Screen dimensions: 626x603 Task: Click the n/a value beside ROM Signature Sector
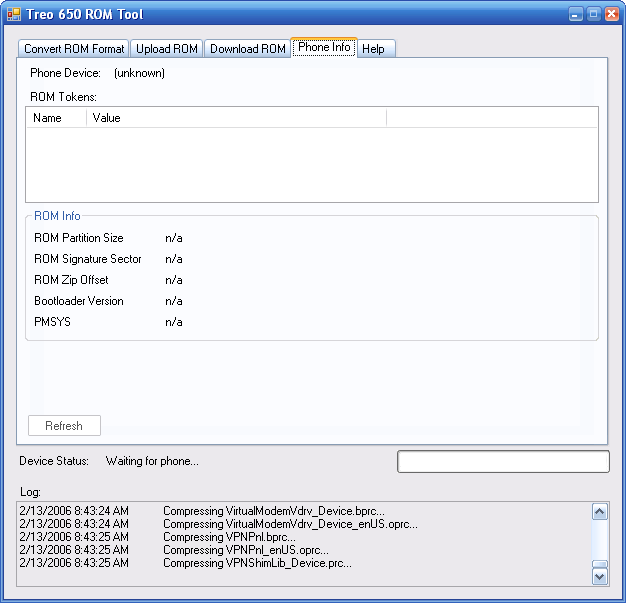coord(174,259)
